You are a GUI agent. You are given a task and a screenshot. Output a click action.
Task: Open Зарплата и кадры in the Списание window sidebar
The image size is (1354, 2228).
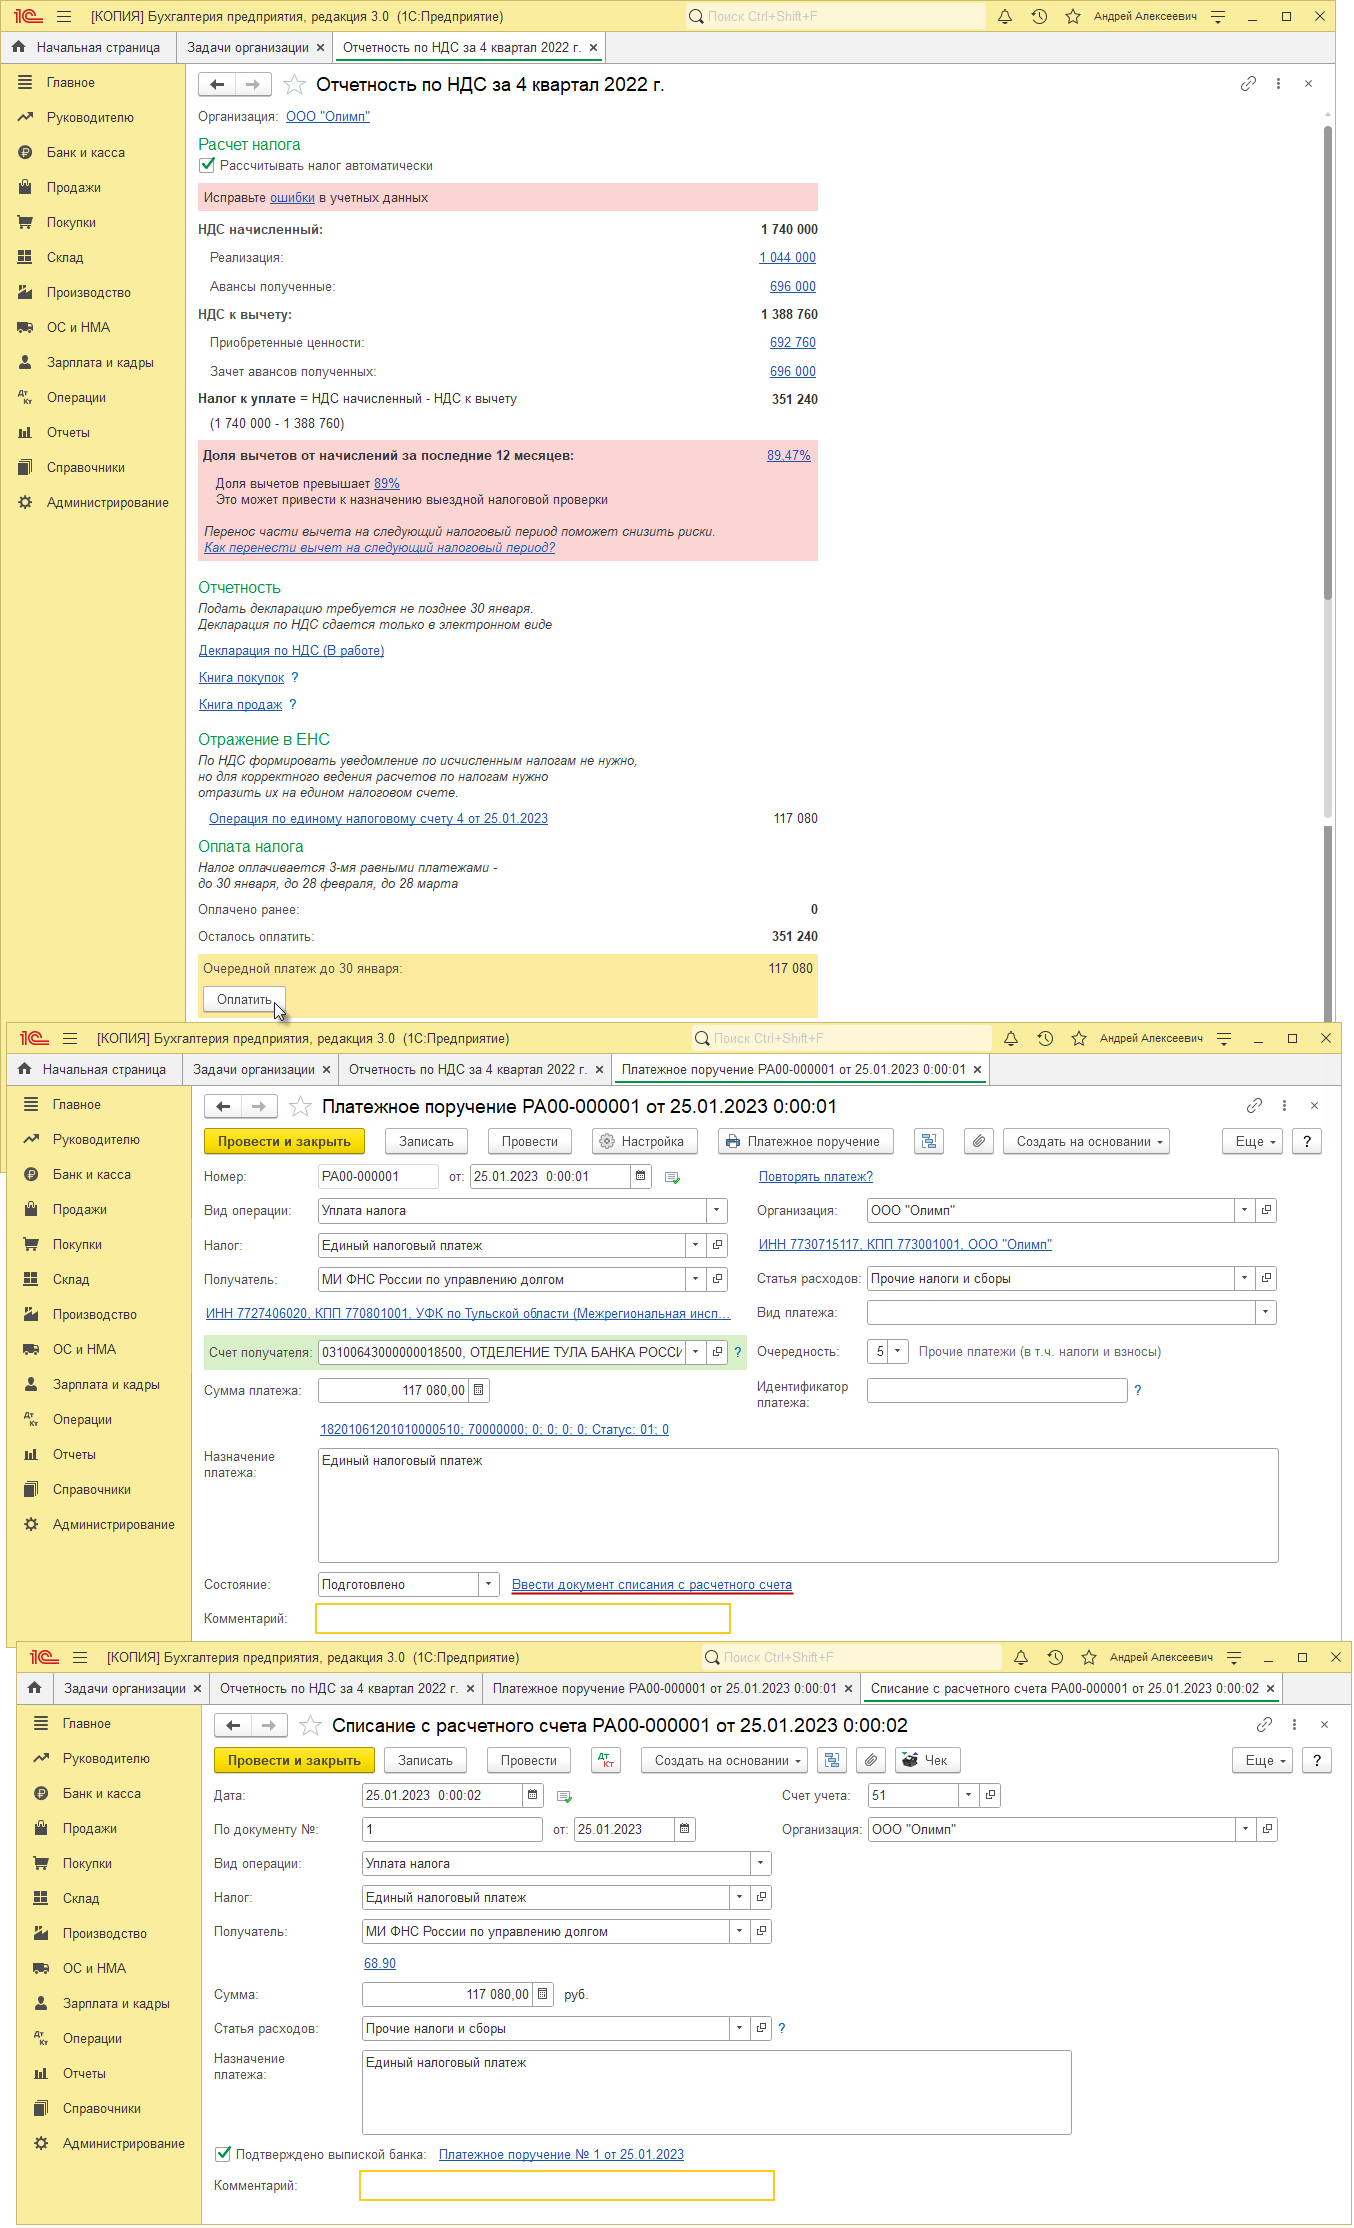[116, 2004]
